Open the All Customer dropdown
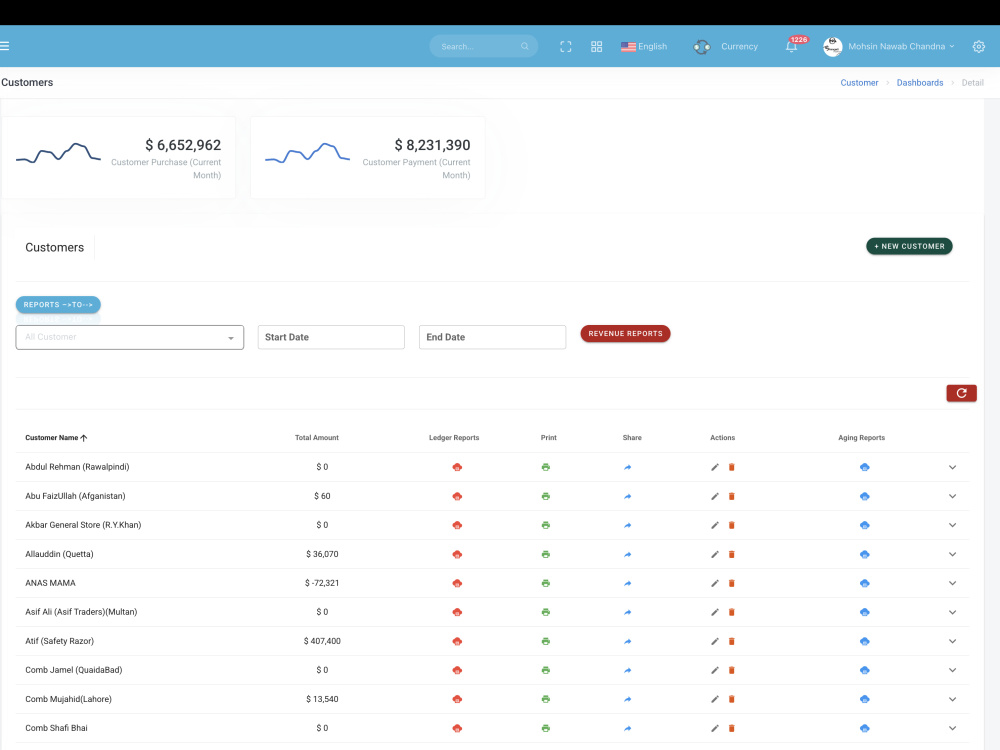1000x750 pixels. (x=129, y=337)
